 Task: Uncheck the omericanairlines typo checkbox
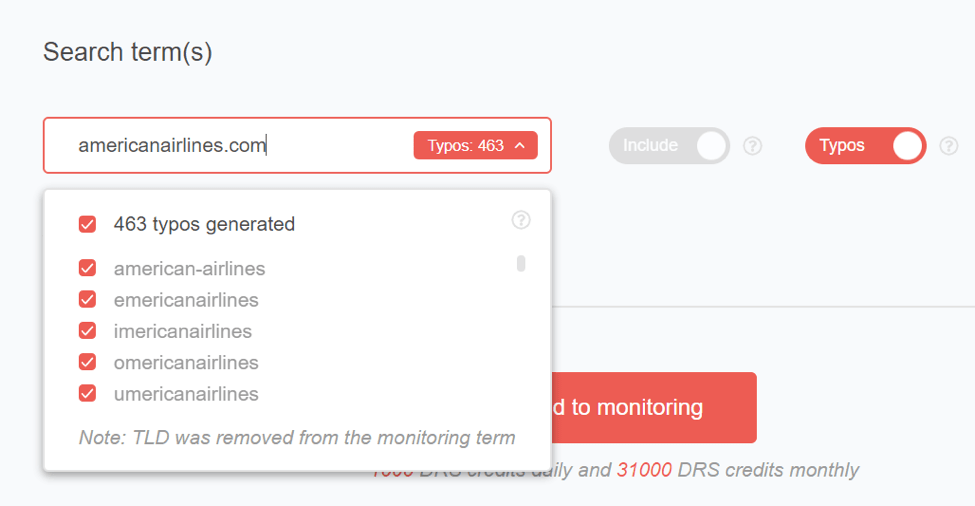point(88,362)
